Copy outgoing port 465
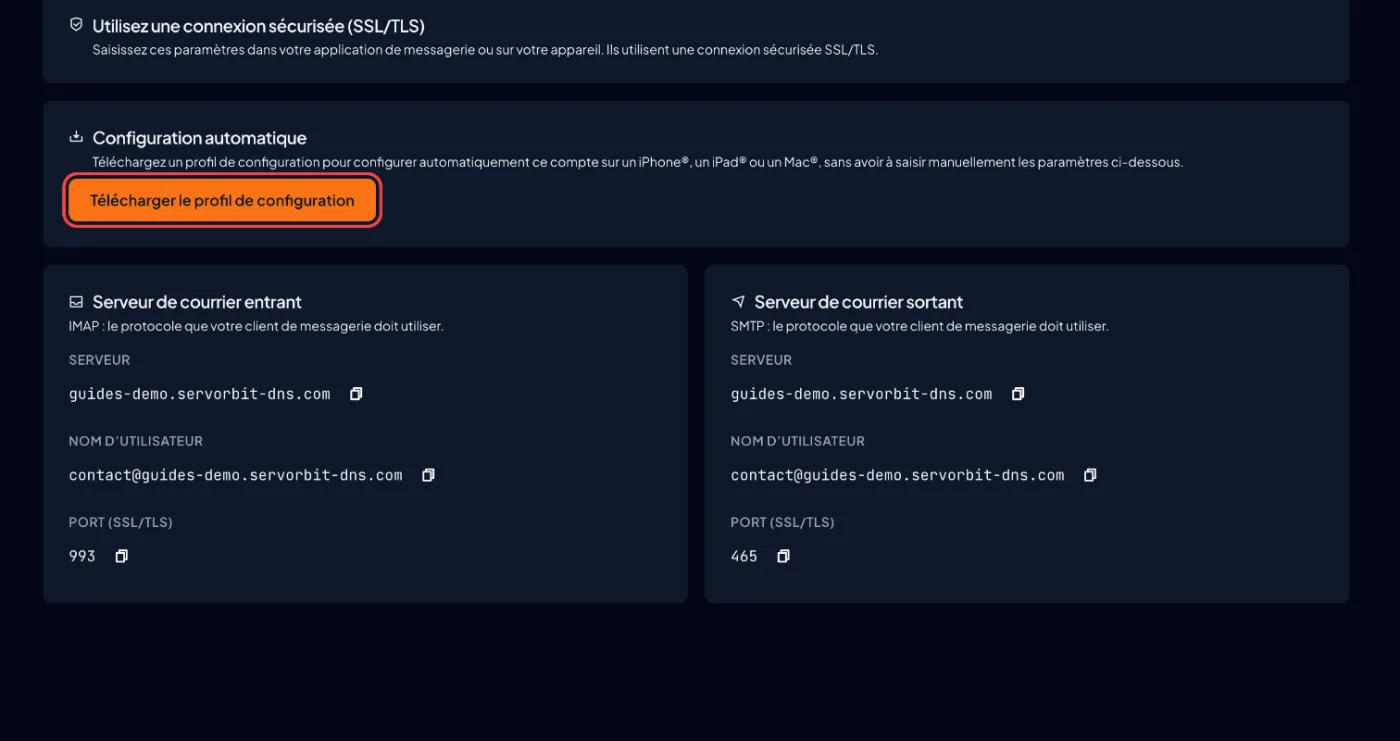Viewport: 1400px width, 741px height. tap(783, 556)
